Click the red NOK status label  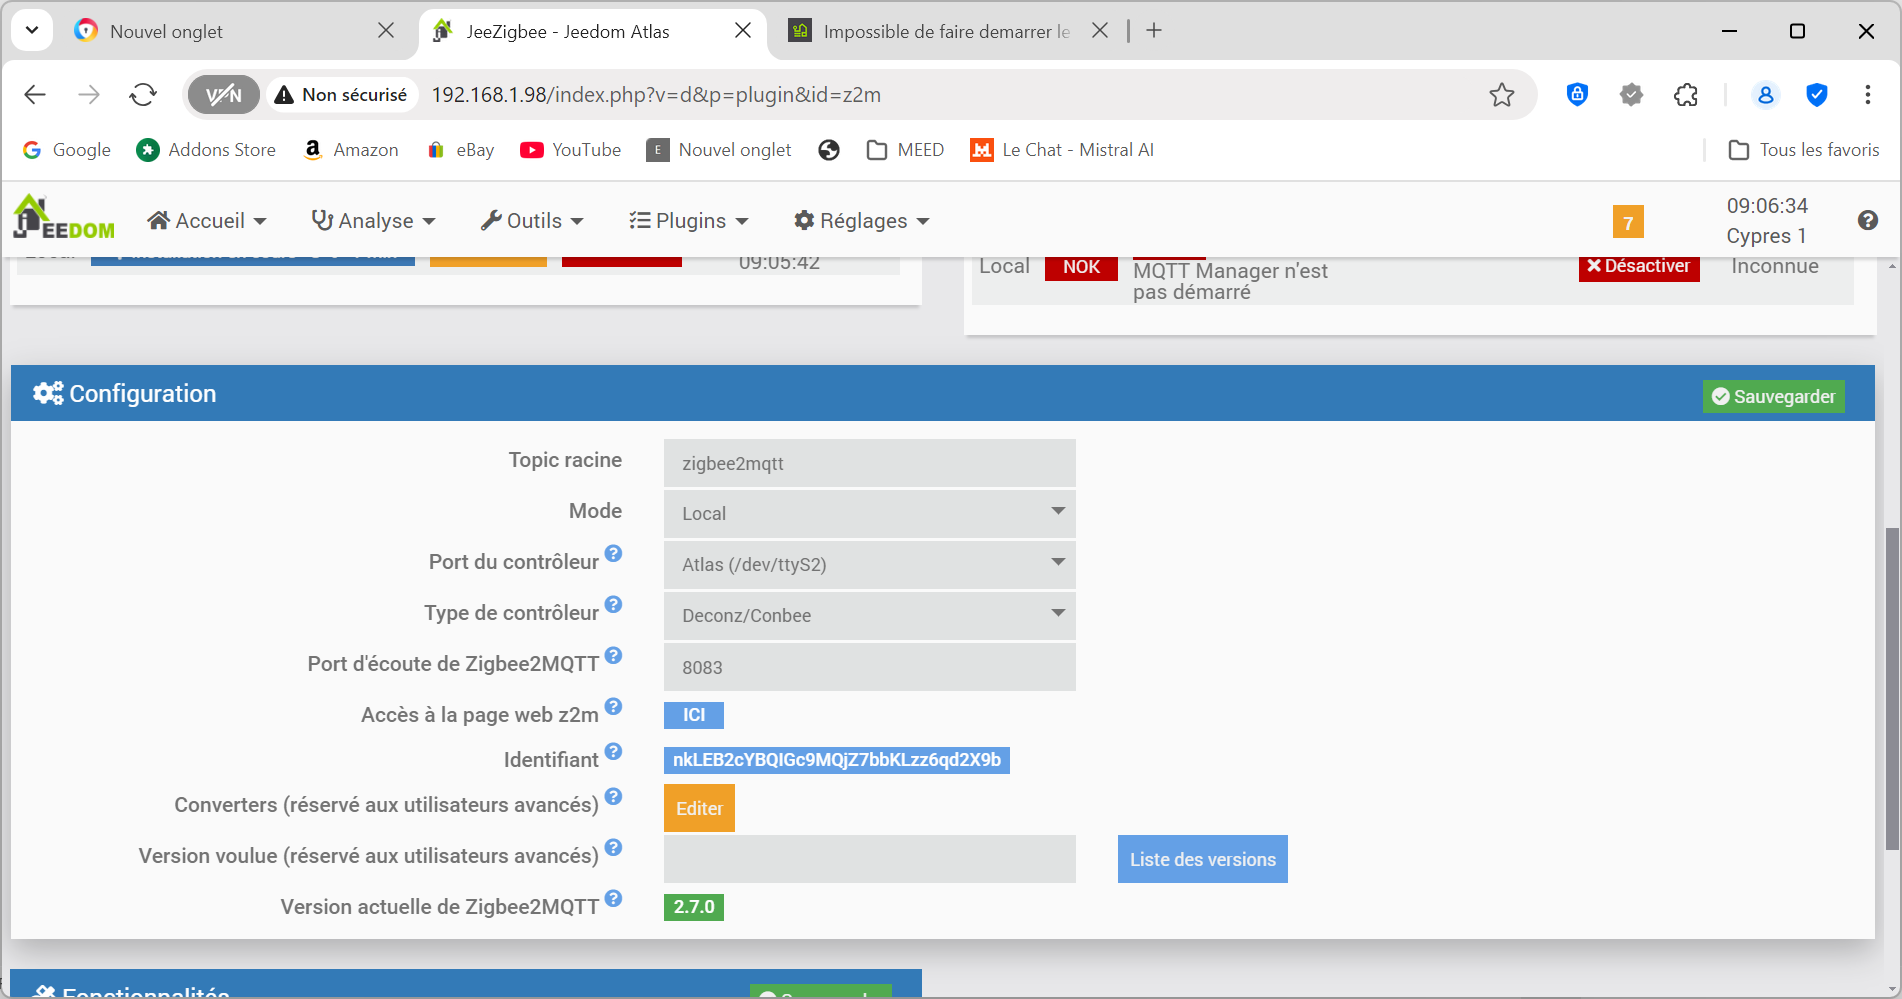1081,267
